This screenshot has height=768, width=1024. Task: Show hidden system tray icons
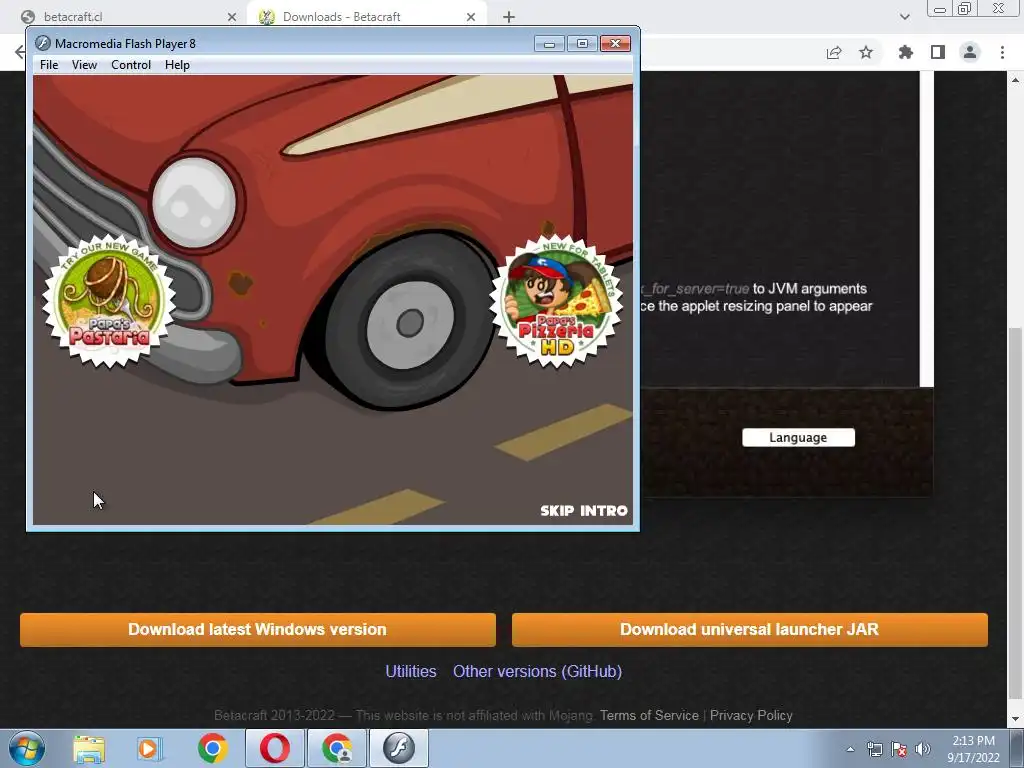click(x=850, y=749)
